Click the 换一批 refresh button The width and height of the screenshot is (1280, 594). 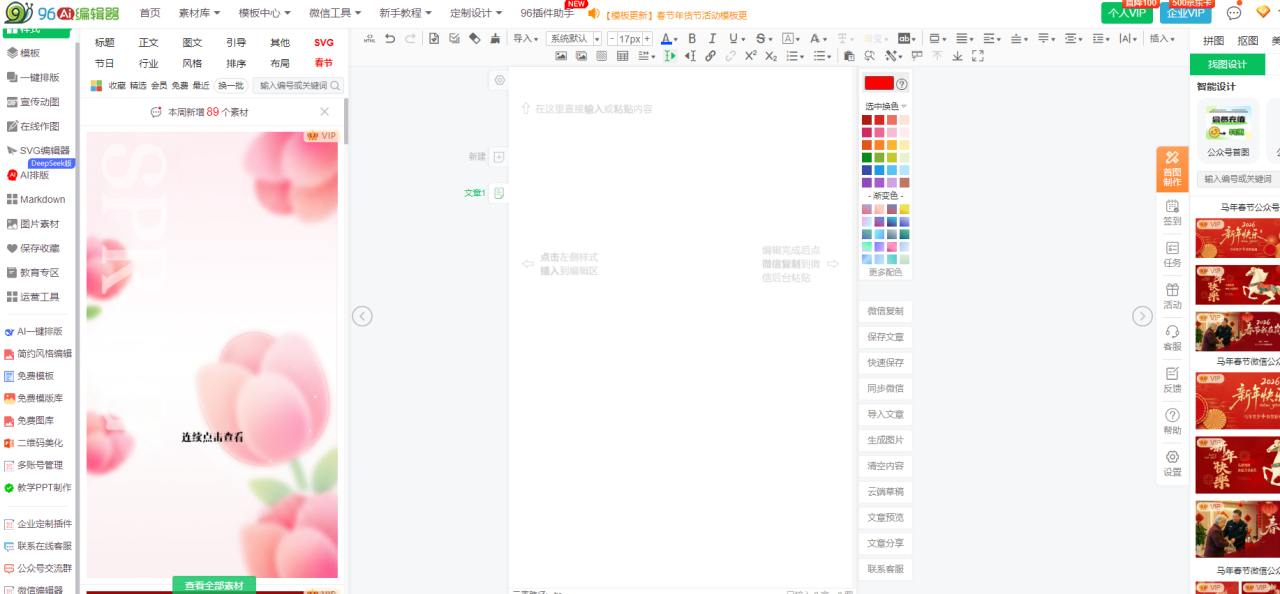coord(231,86)
